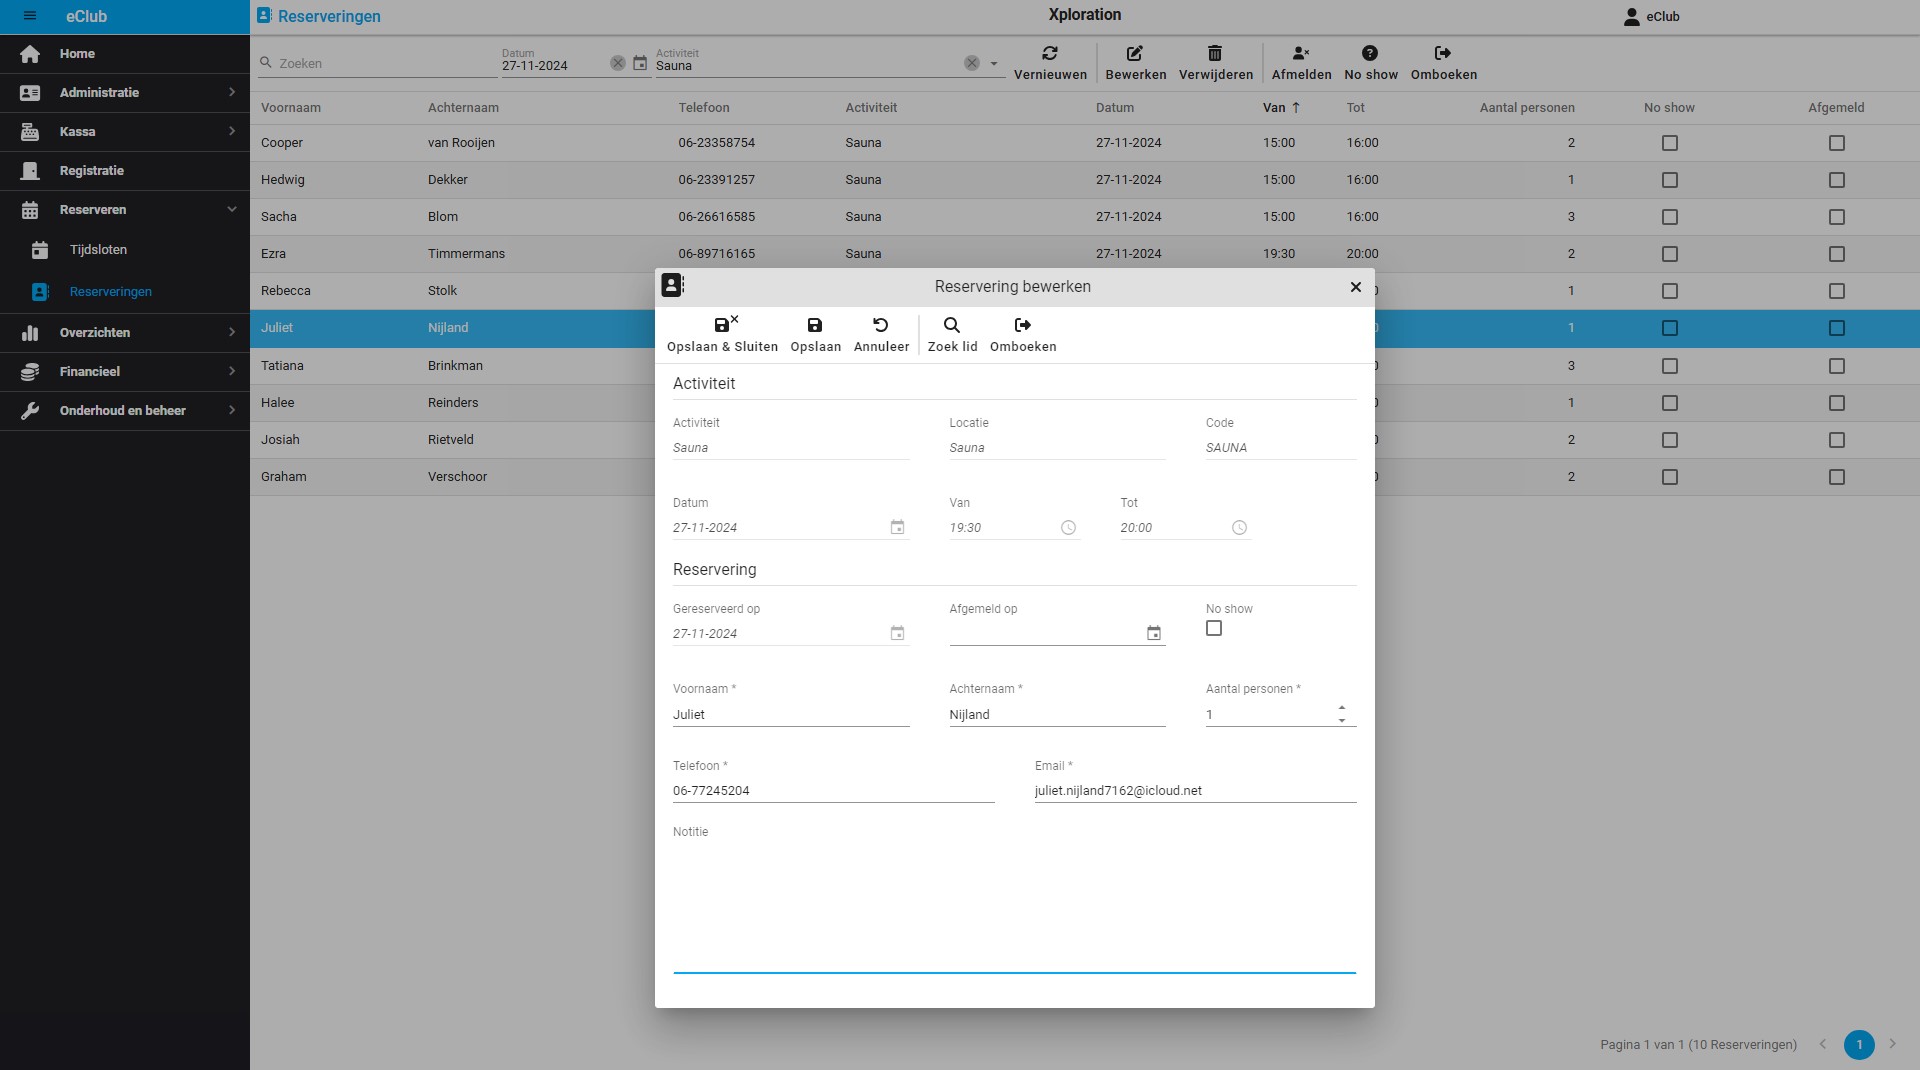Screen dimensions: 1920x1070
Task: Click the Zoek lid magnifier icon
Action: [952, 325]
